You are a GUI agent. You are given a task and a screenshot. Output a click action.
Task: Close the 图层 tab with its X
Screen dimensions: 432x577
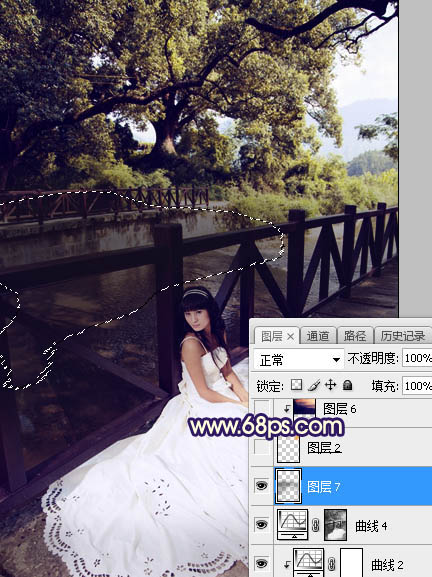[x=290, y=336]
